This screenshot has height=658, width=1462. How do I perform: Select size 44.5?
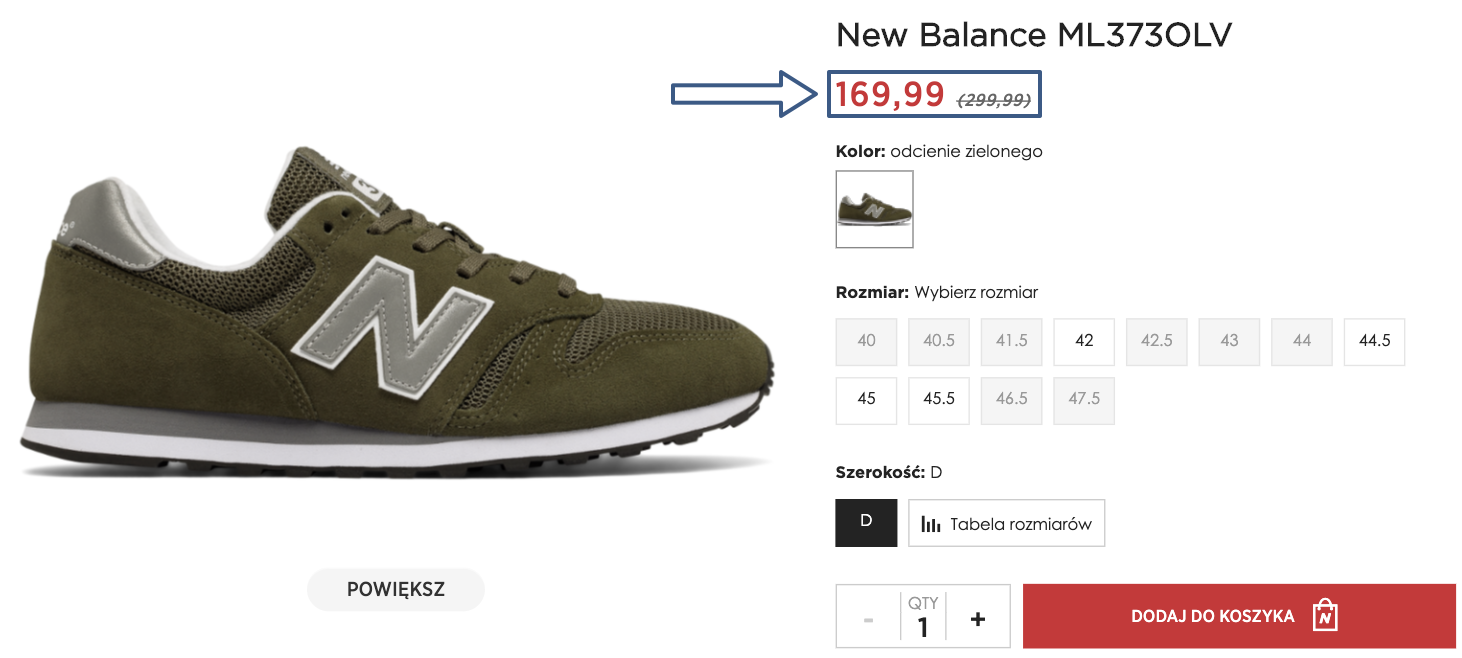(x=1374, y=341)
